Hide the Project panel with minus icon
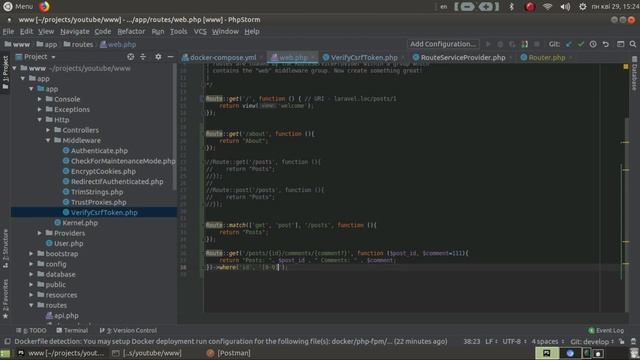640x360 pixels. pos(170,57)
